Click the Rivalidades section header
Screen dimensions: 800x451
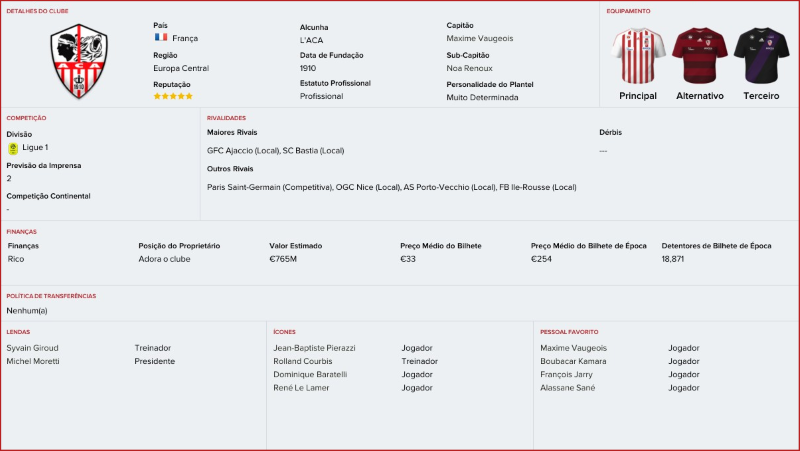click(226, 118)
